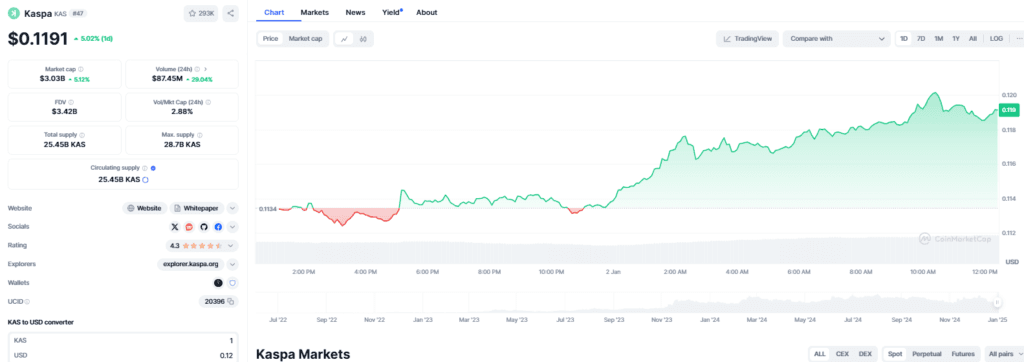The image size is (1024, 362).
Task: Click the black wallet icon
Action: (218, 283)
